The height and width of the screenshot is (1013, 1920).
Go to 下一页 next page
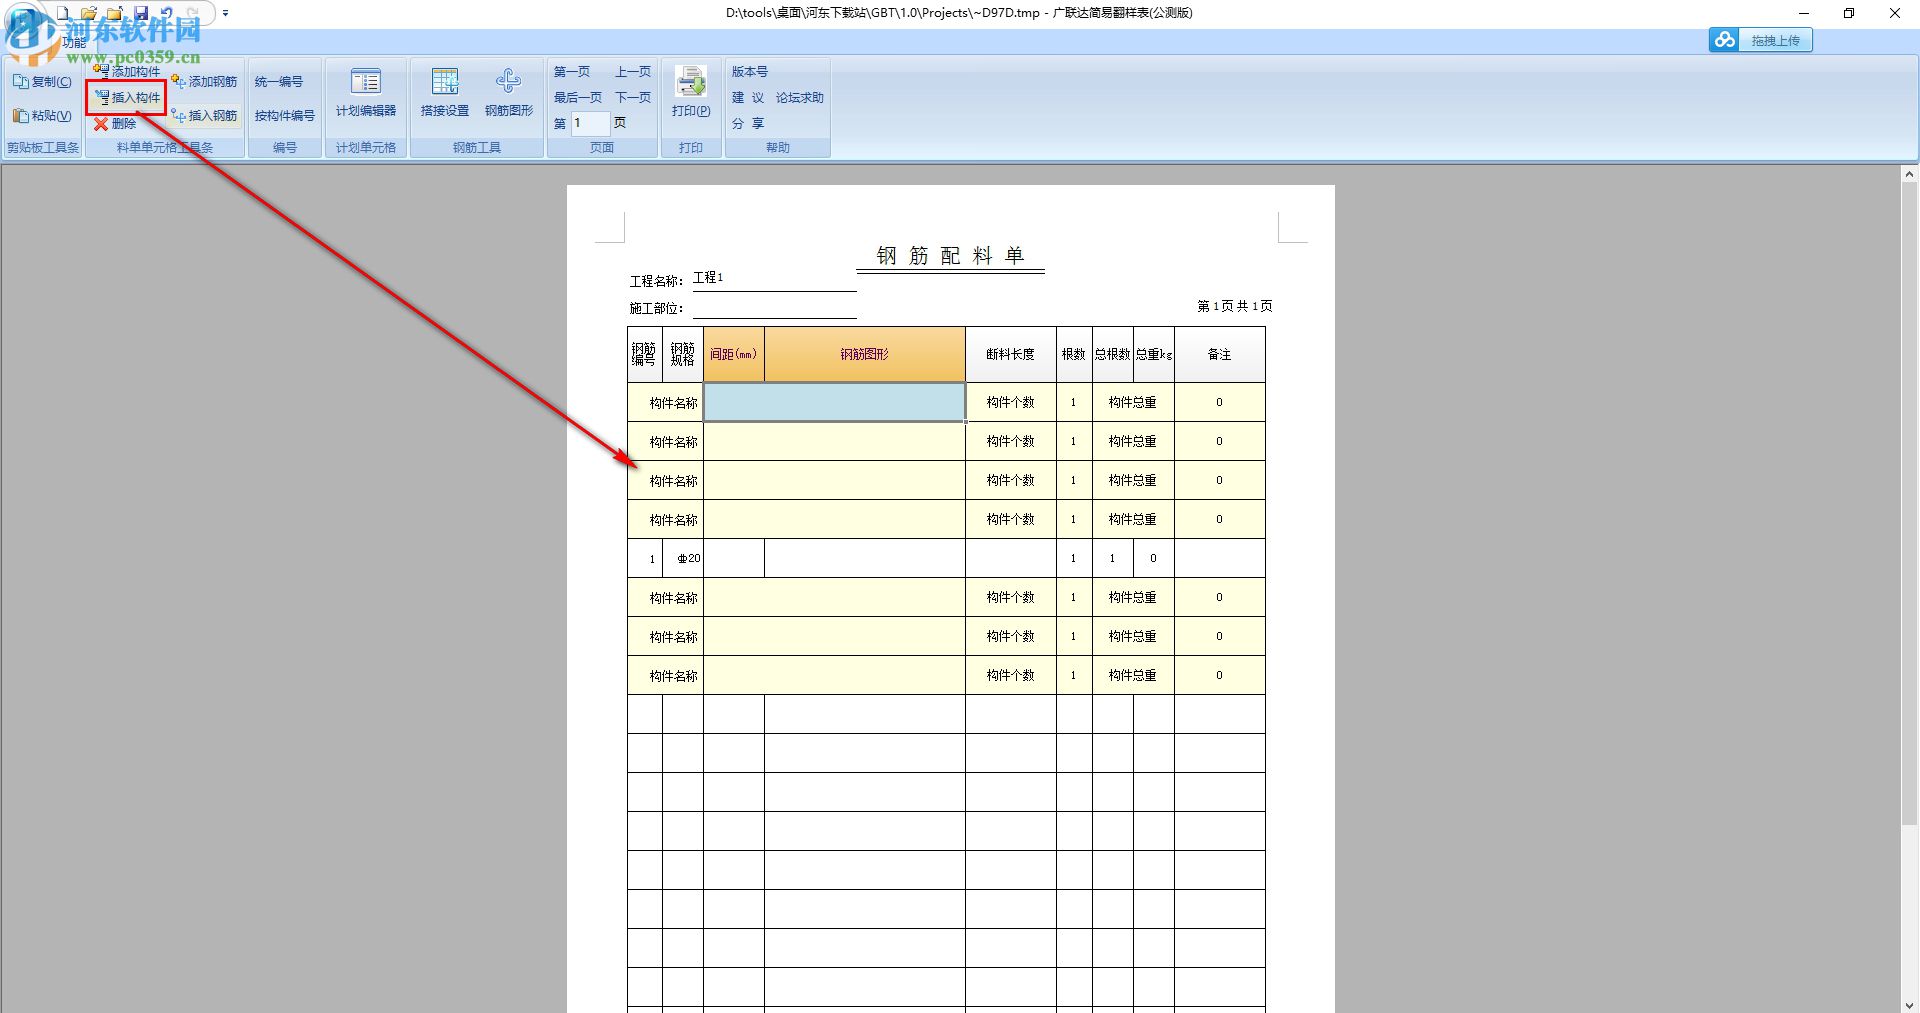point(633,98)
